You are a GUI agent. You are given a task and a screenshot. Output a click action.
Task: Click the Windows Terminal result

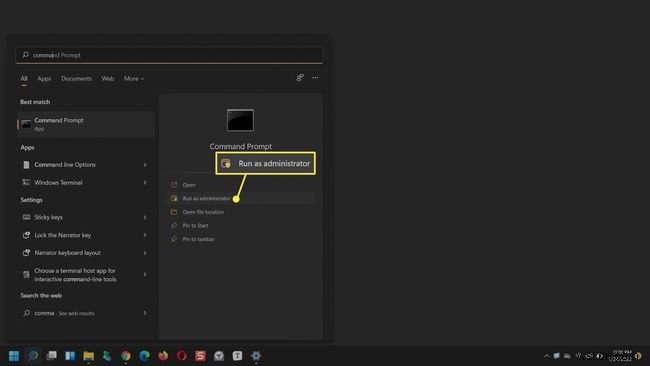86,182
